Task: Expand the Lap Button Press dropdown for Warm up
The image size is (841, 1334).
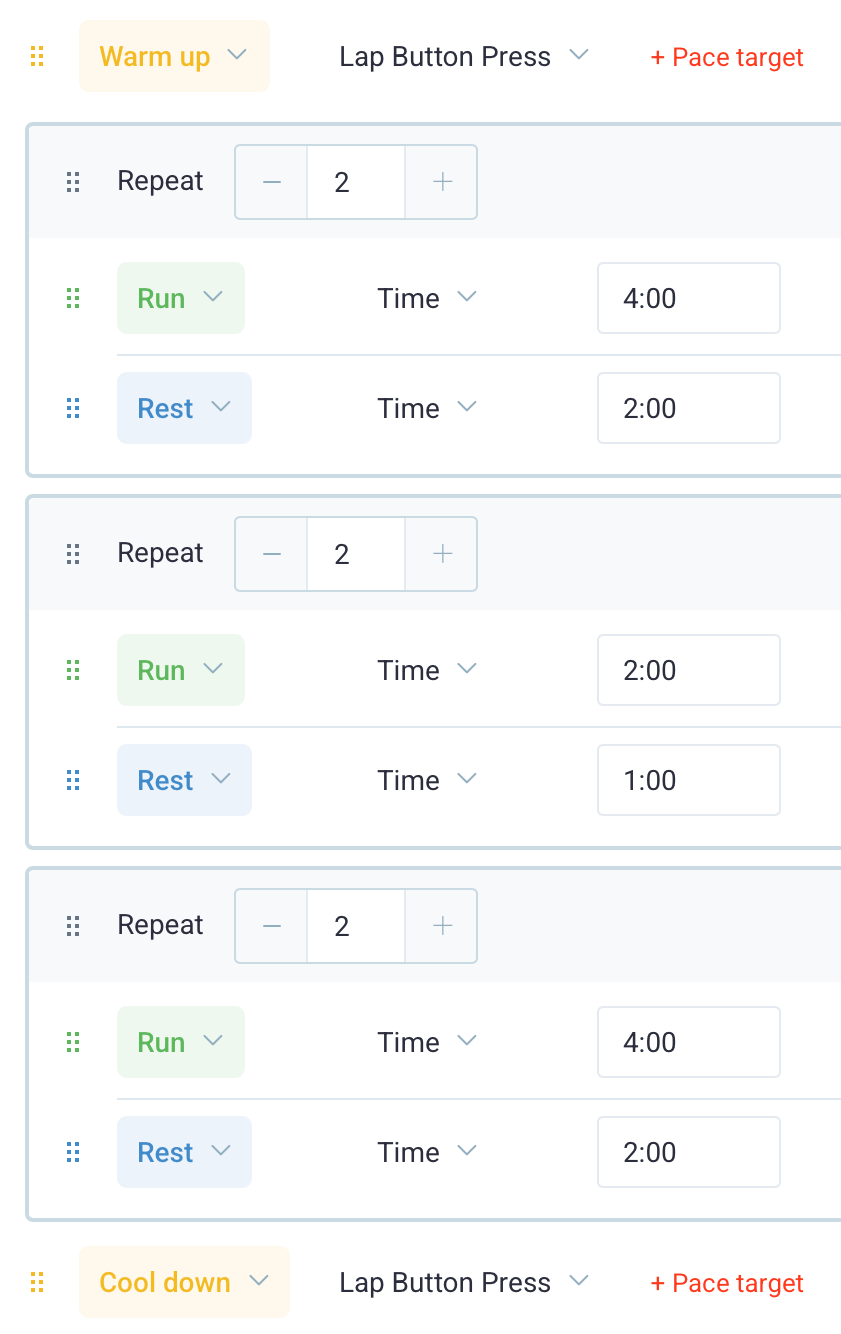Action: tap(463, 57)
